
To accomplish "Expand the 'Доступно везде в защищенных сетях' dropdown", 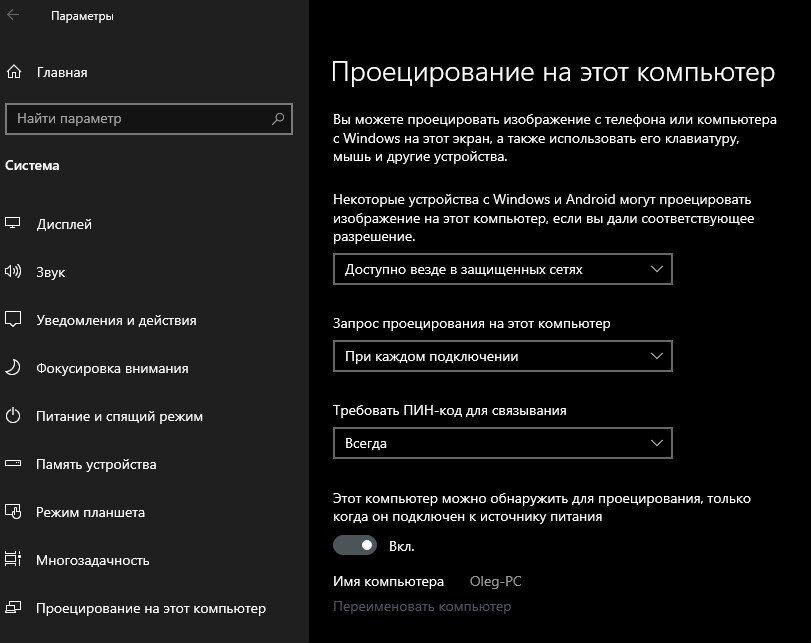I will [502, 268].
